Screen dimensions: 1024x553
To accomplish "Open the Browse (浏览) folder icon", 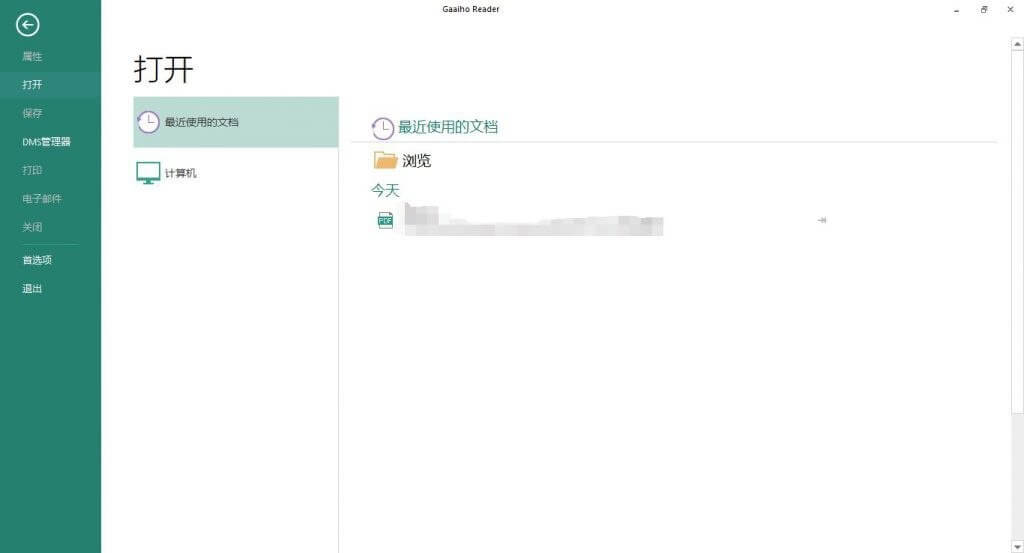I will (x=385, y=160).
